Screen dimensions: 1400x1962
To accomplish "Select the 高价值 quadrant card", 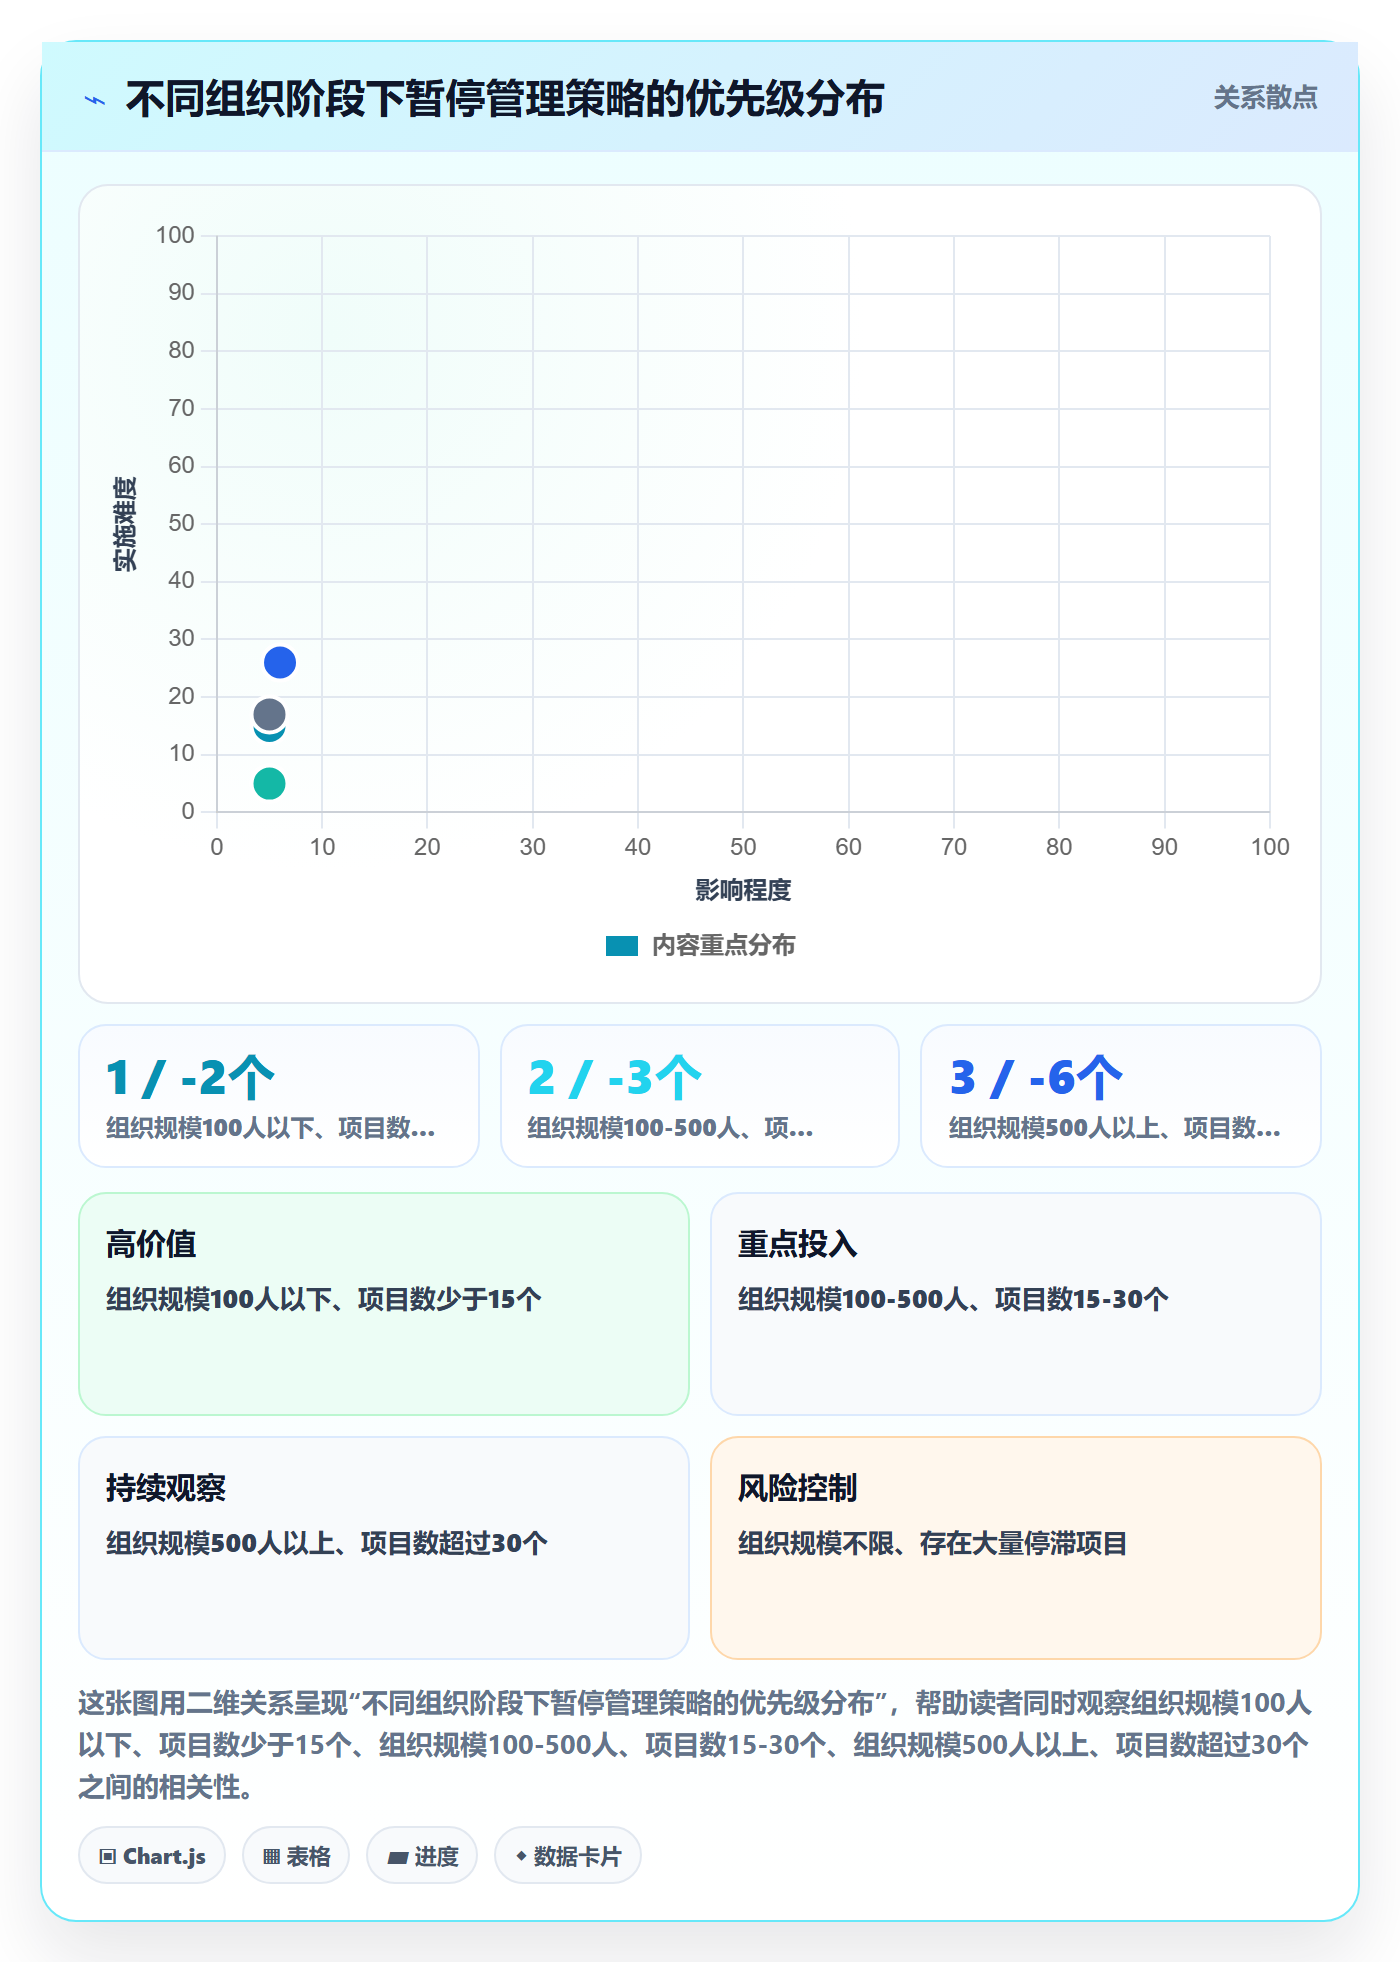I will pyautogui.click(x=384, y=1304).
